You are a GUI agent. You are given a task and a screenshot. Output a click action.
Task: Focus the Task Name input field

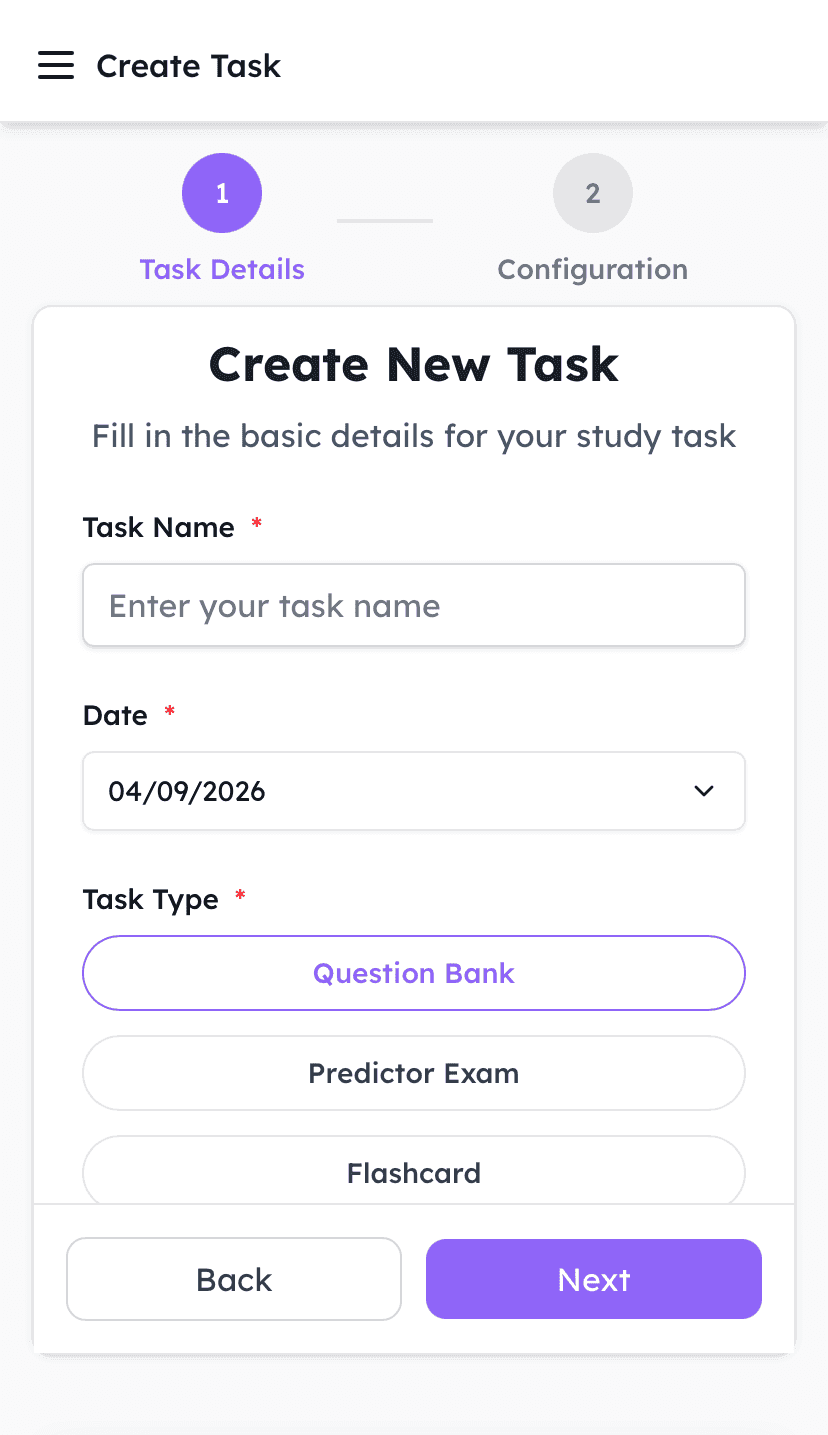(414, 606)
